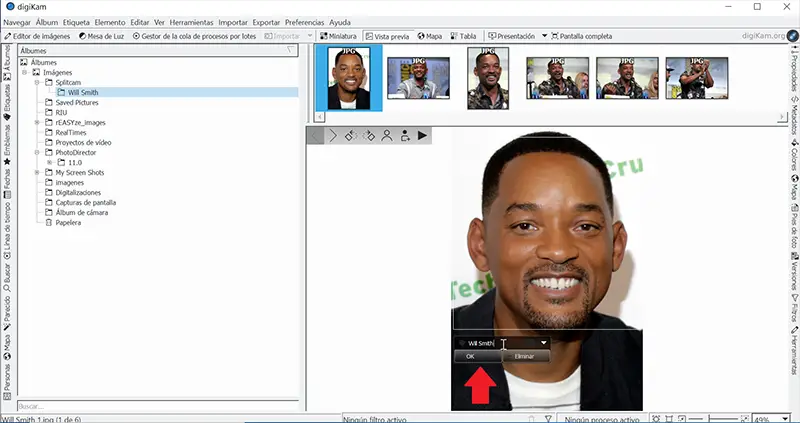Open filter funnel icon in status bar

pos(548,419)
